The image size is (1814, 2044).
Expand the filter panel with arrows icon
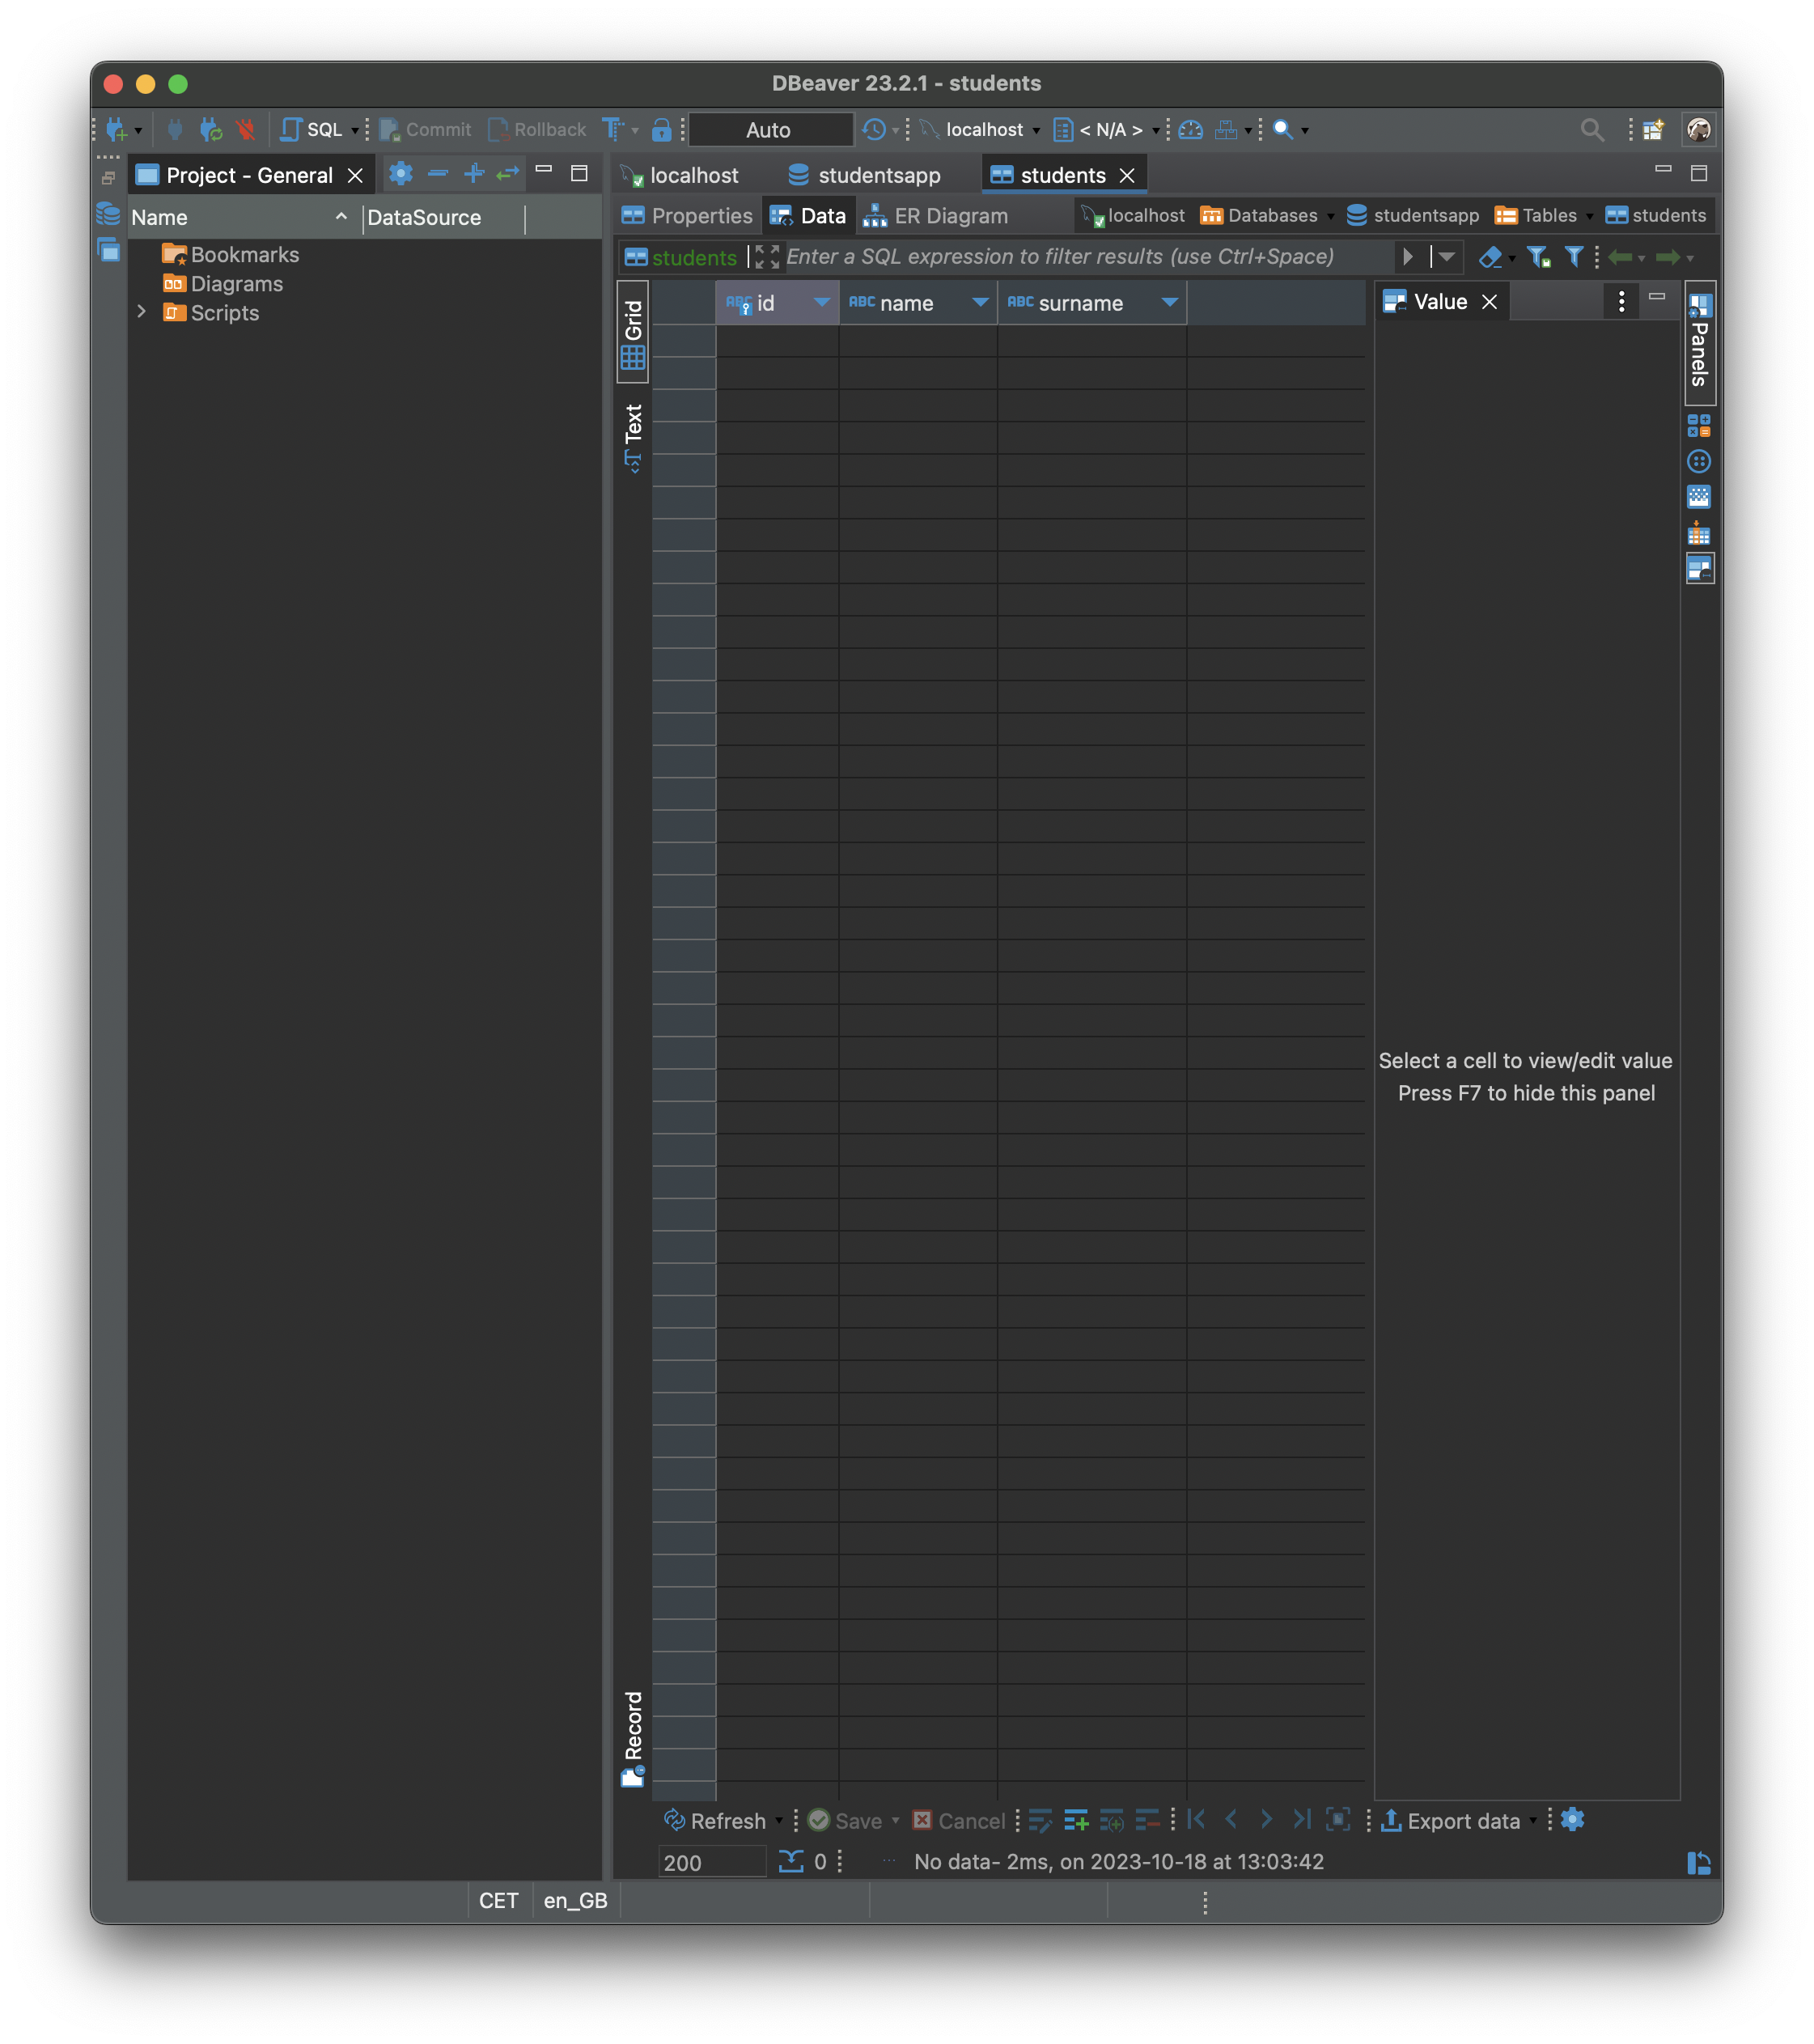767,256
